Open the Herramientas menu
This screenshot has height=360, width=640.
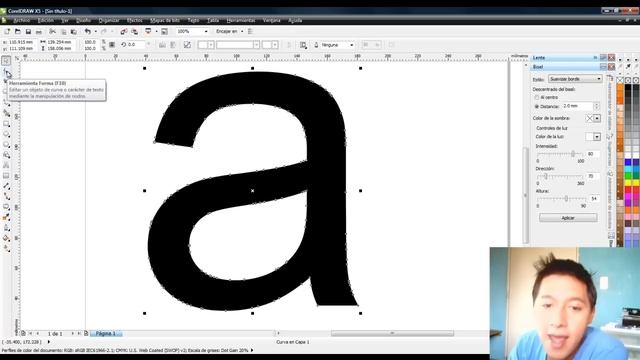(241, 20)
